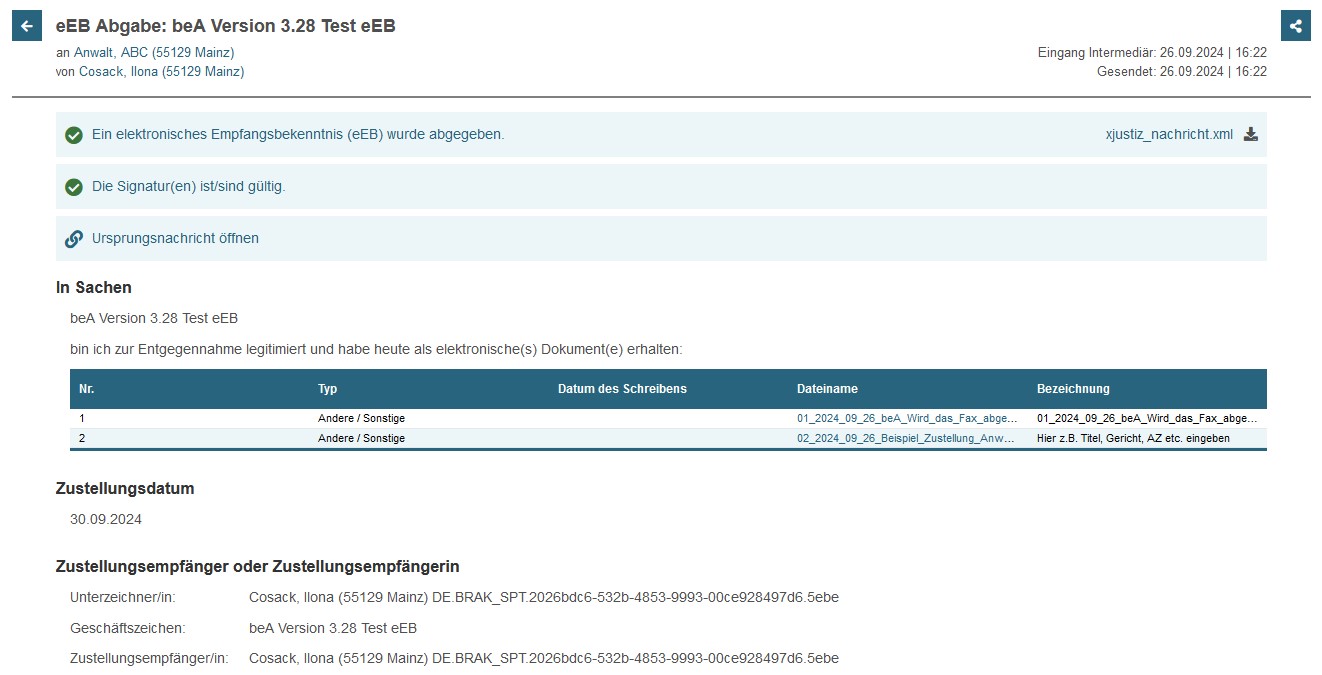Screen dimensions: 1322x675
Task: Click 'Andere / Sonstige' in row 1
Action: click(x=361, y=419)
